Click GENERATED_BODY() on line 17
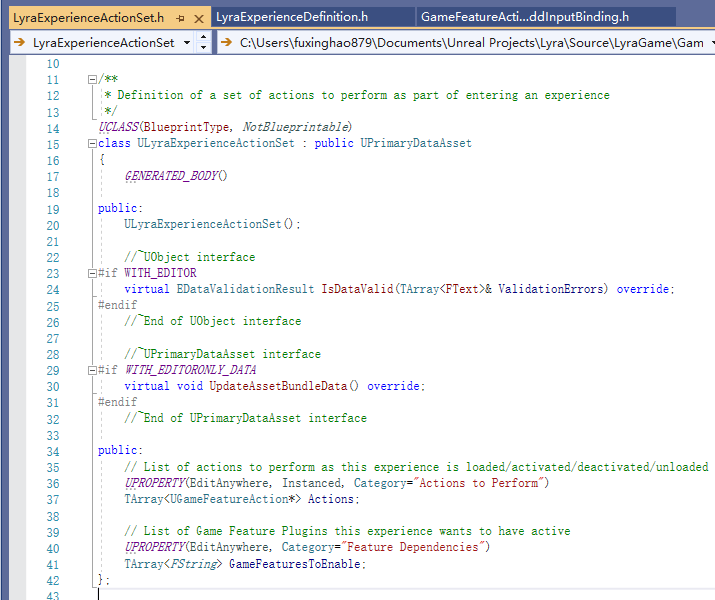 [x=176, y=176]
